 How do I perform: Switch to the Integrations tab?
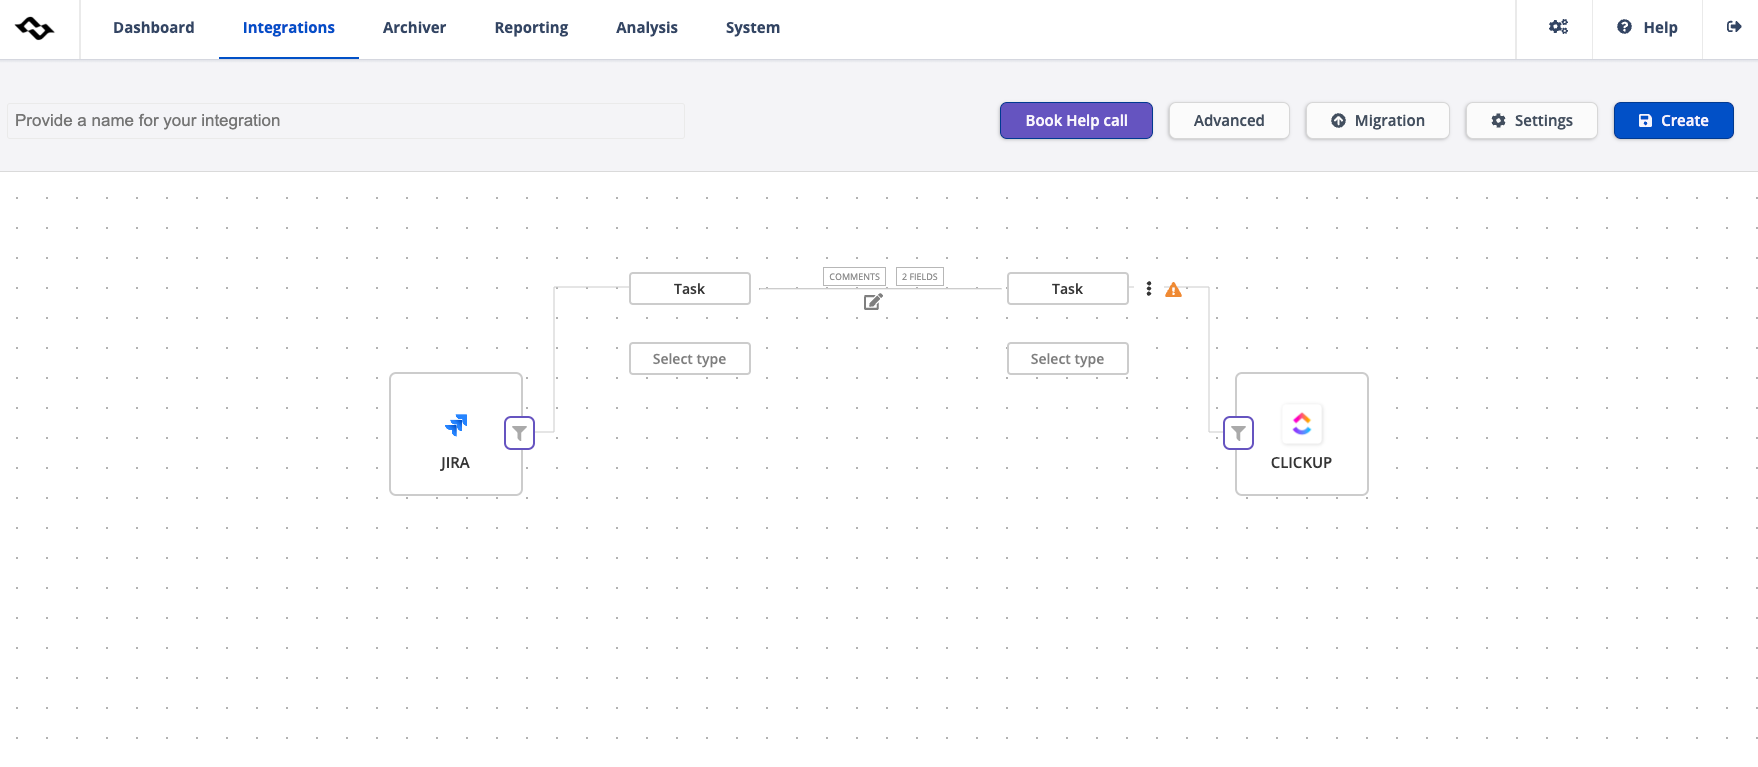(289, 28)
